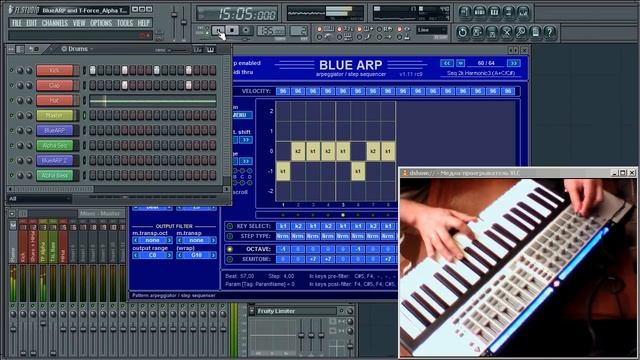Image resolution: width=640 pixels, height=360 pixels.
Task: Click the Fruity Limiter title
Action: pyautogui.click(x=276, y=311)
